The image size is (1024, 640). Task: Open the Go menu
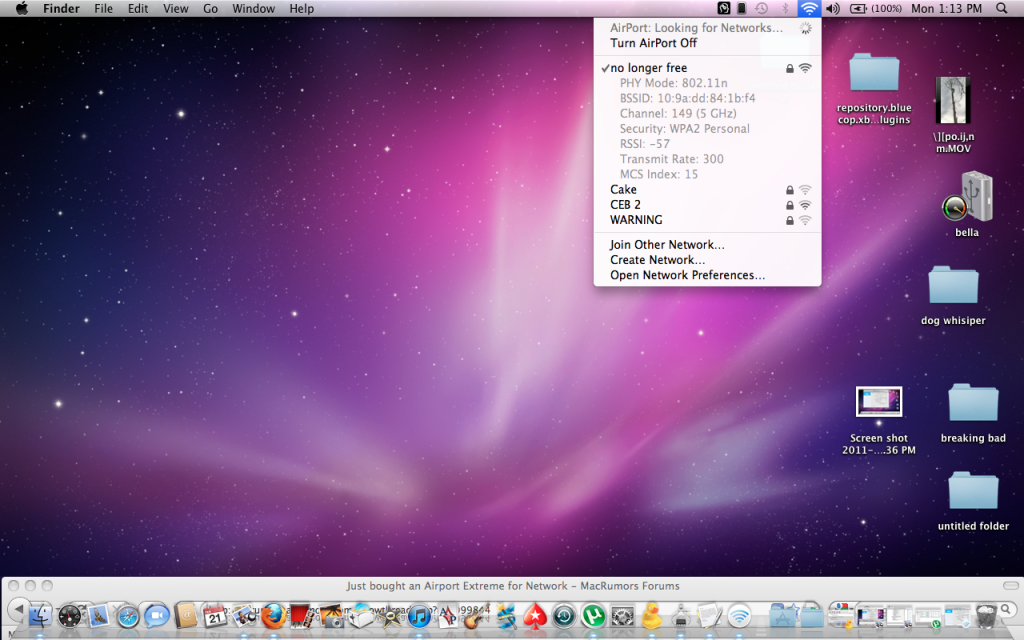coord(210,8)
